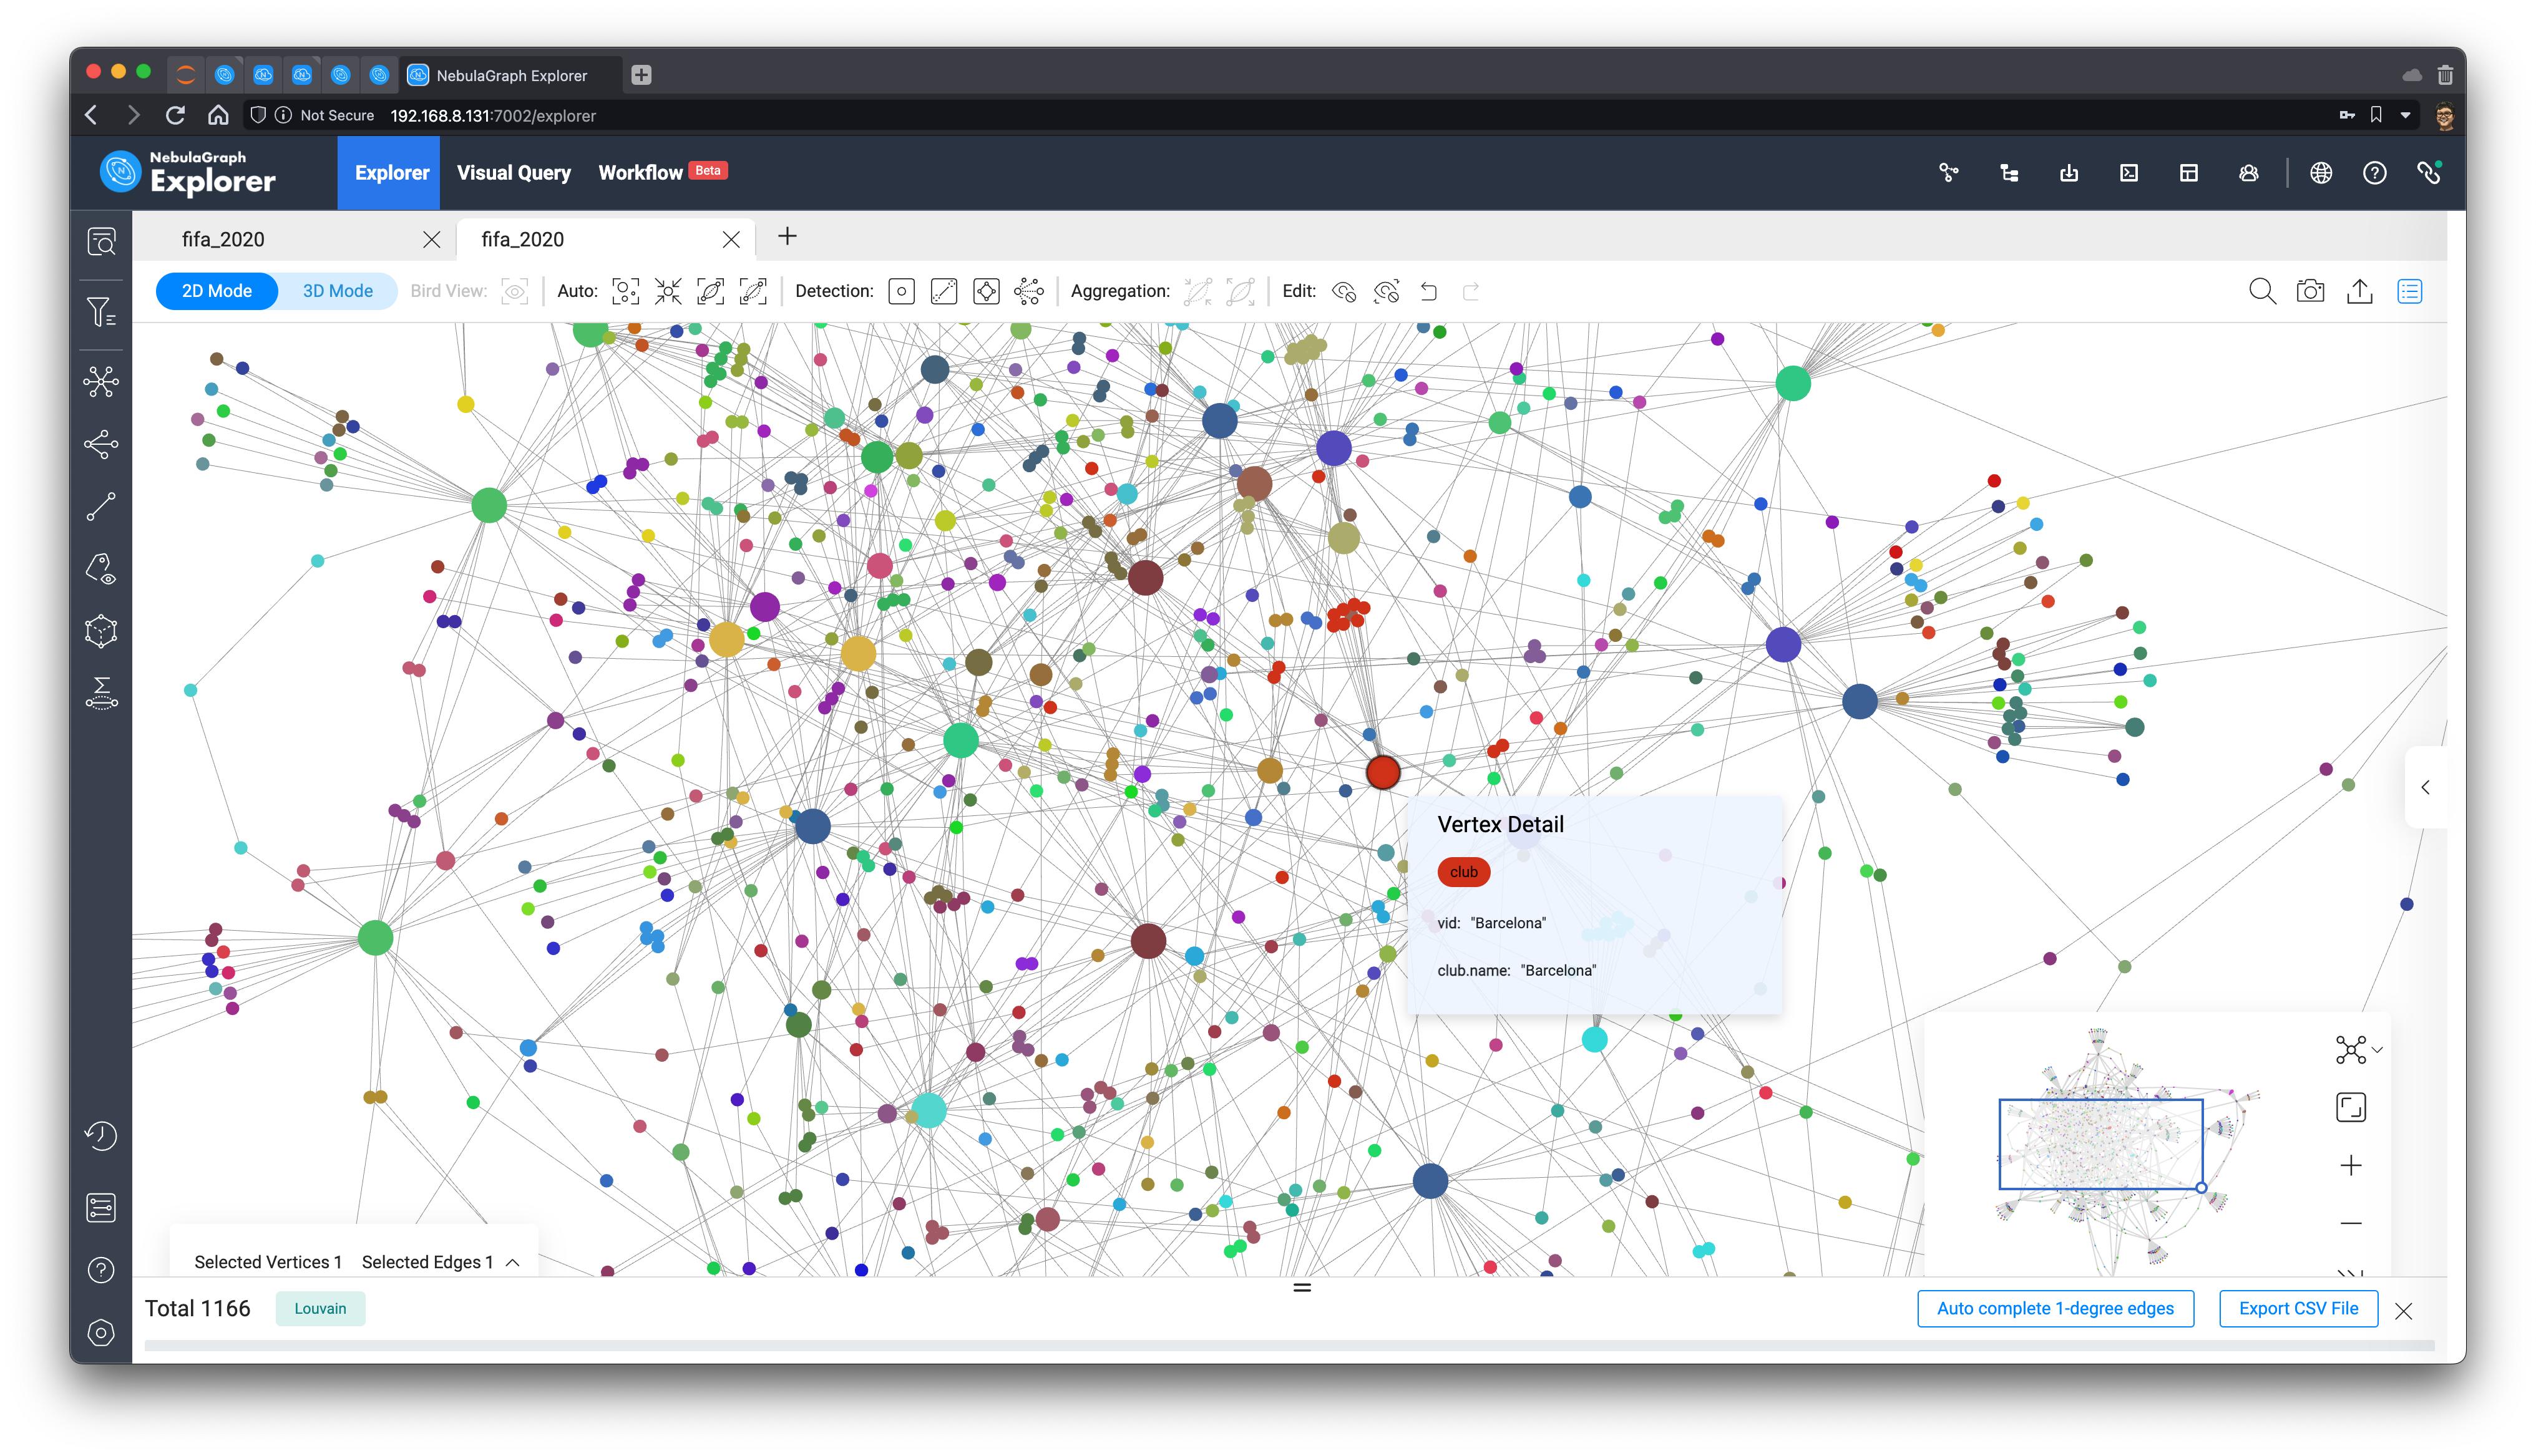Click the export upload icon
Image resolution: width=2536 pixels, height=1456 pixels.
pos(2360,291)
